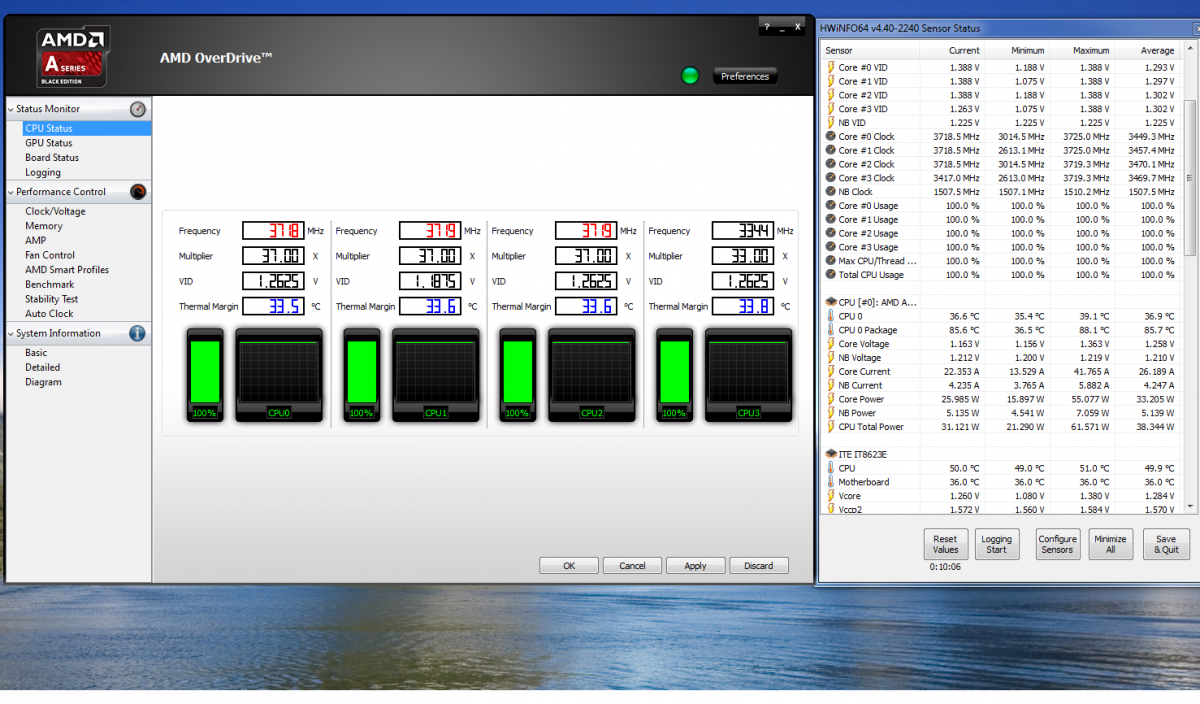
Task: Open GPU Status page
Action: [49, 143]
